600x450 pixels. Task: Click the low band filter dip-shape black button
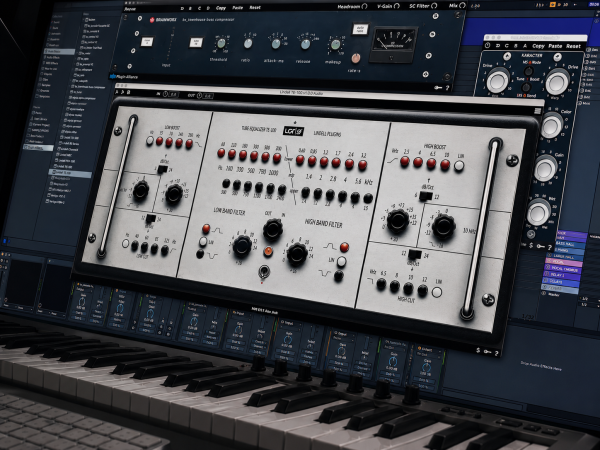[x=200, y=253]
